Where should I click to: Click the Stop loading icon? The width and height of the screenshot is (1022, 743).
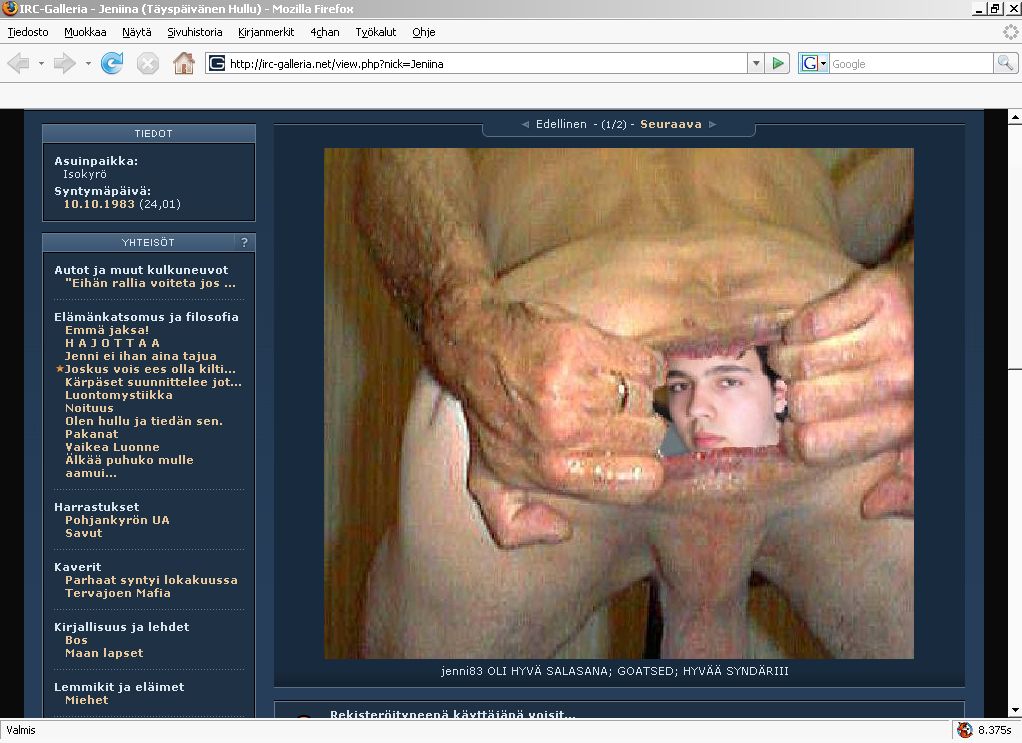click(x=148, y=64)
